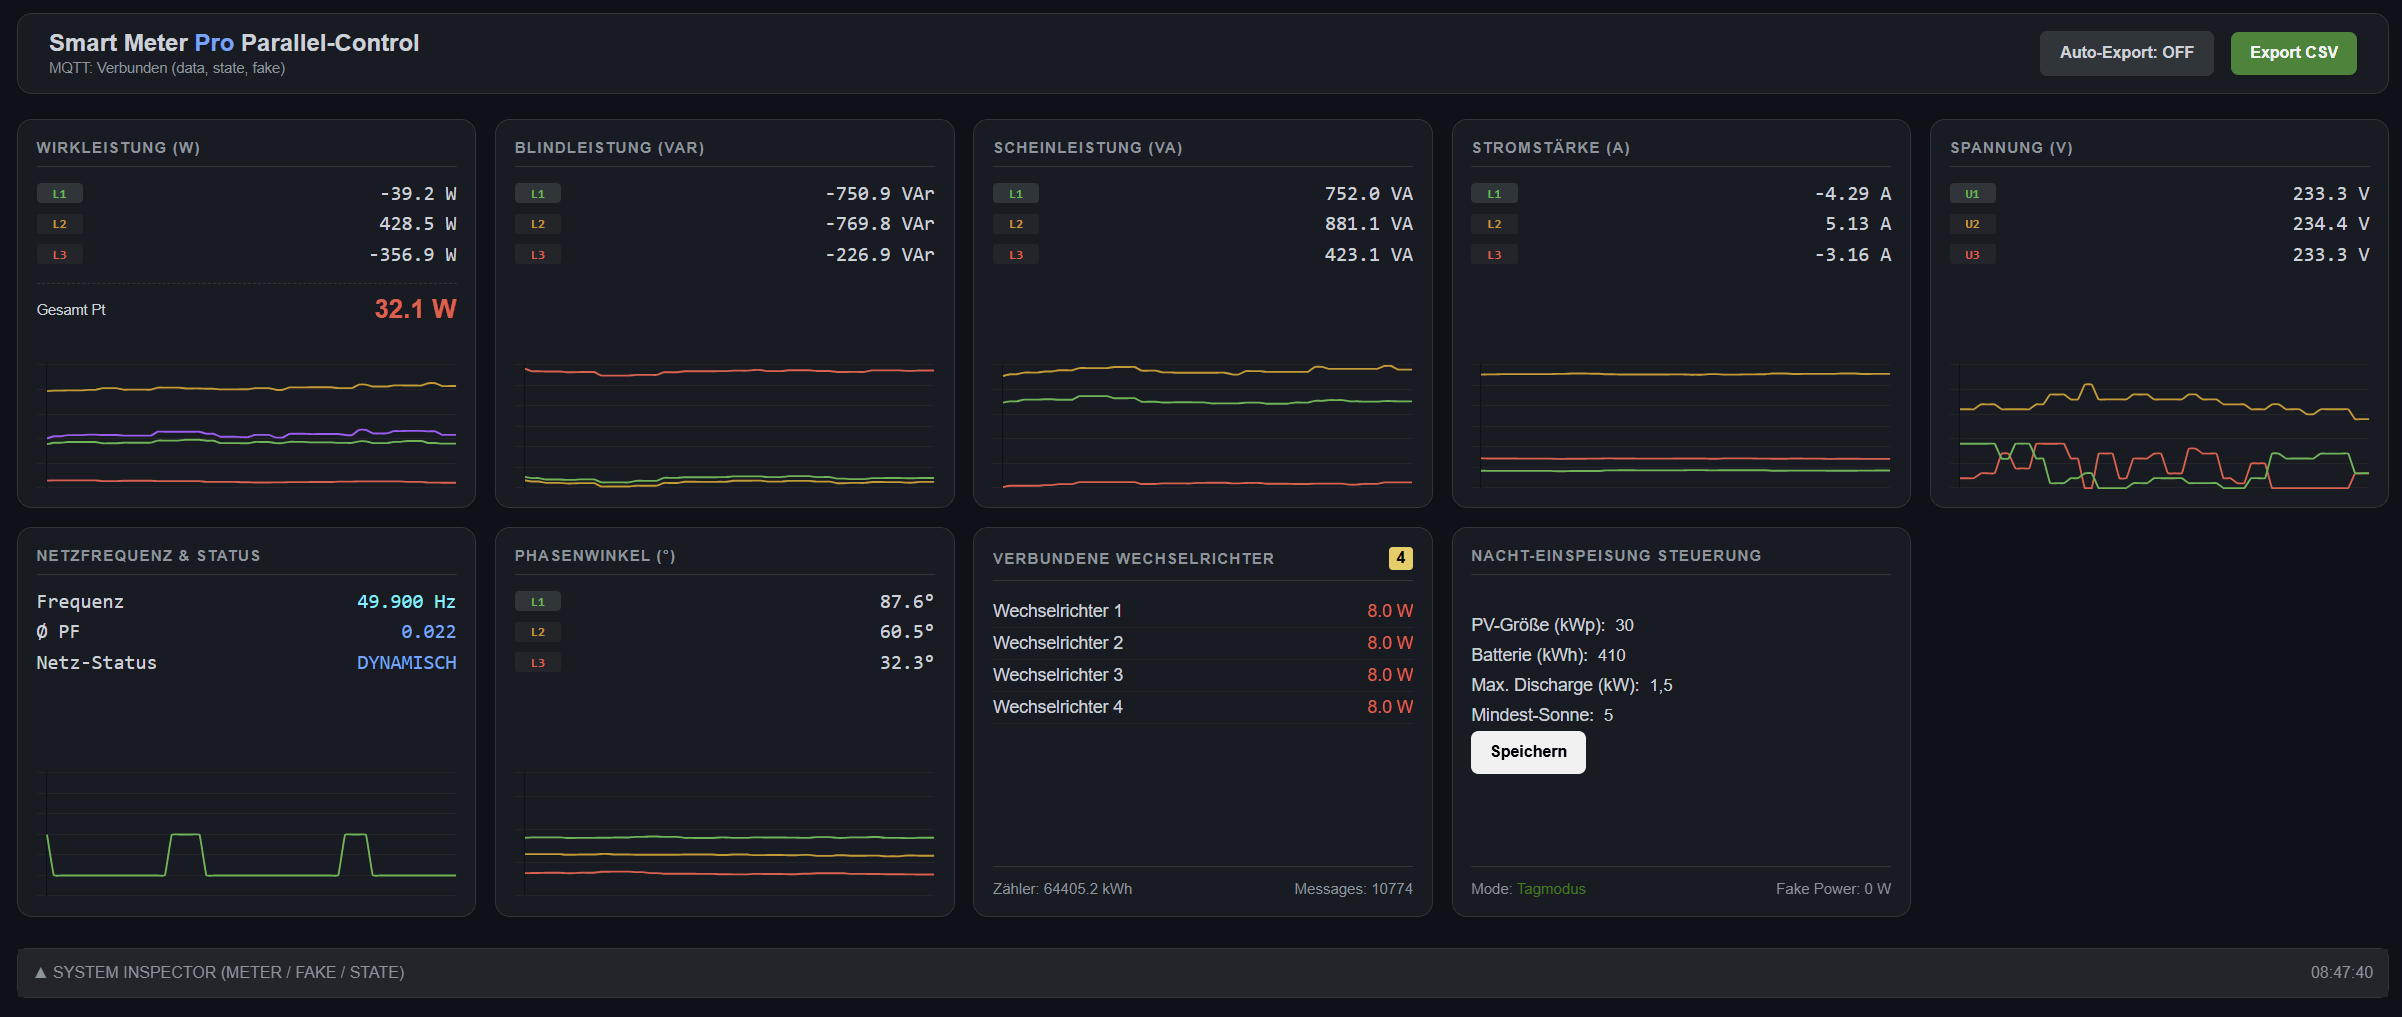Click the L1 badge in Wirkleistung panel

[x=60, y=194]
